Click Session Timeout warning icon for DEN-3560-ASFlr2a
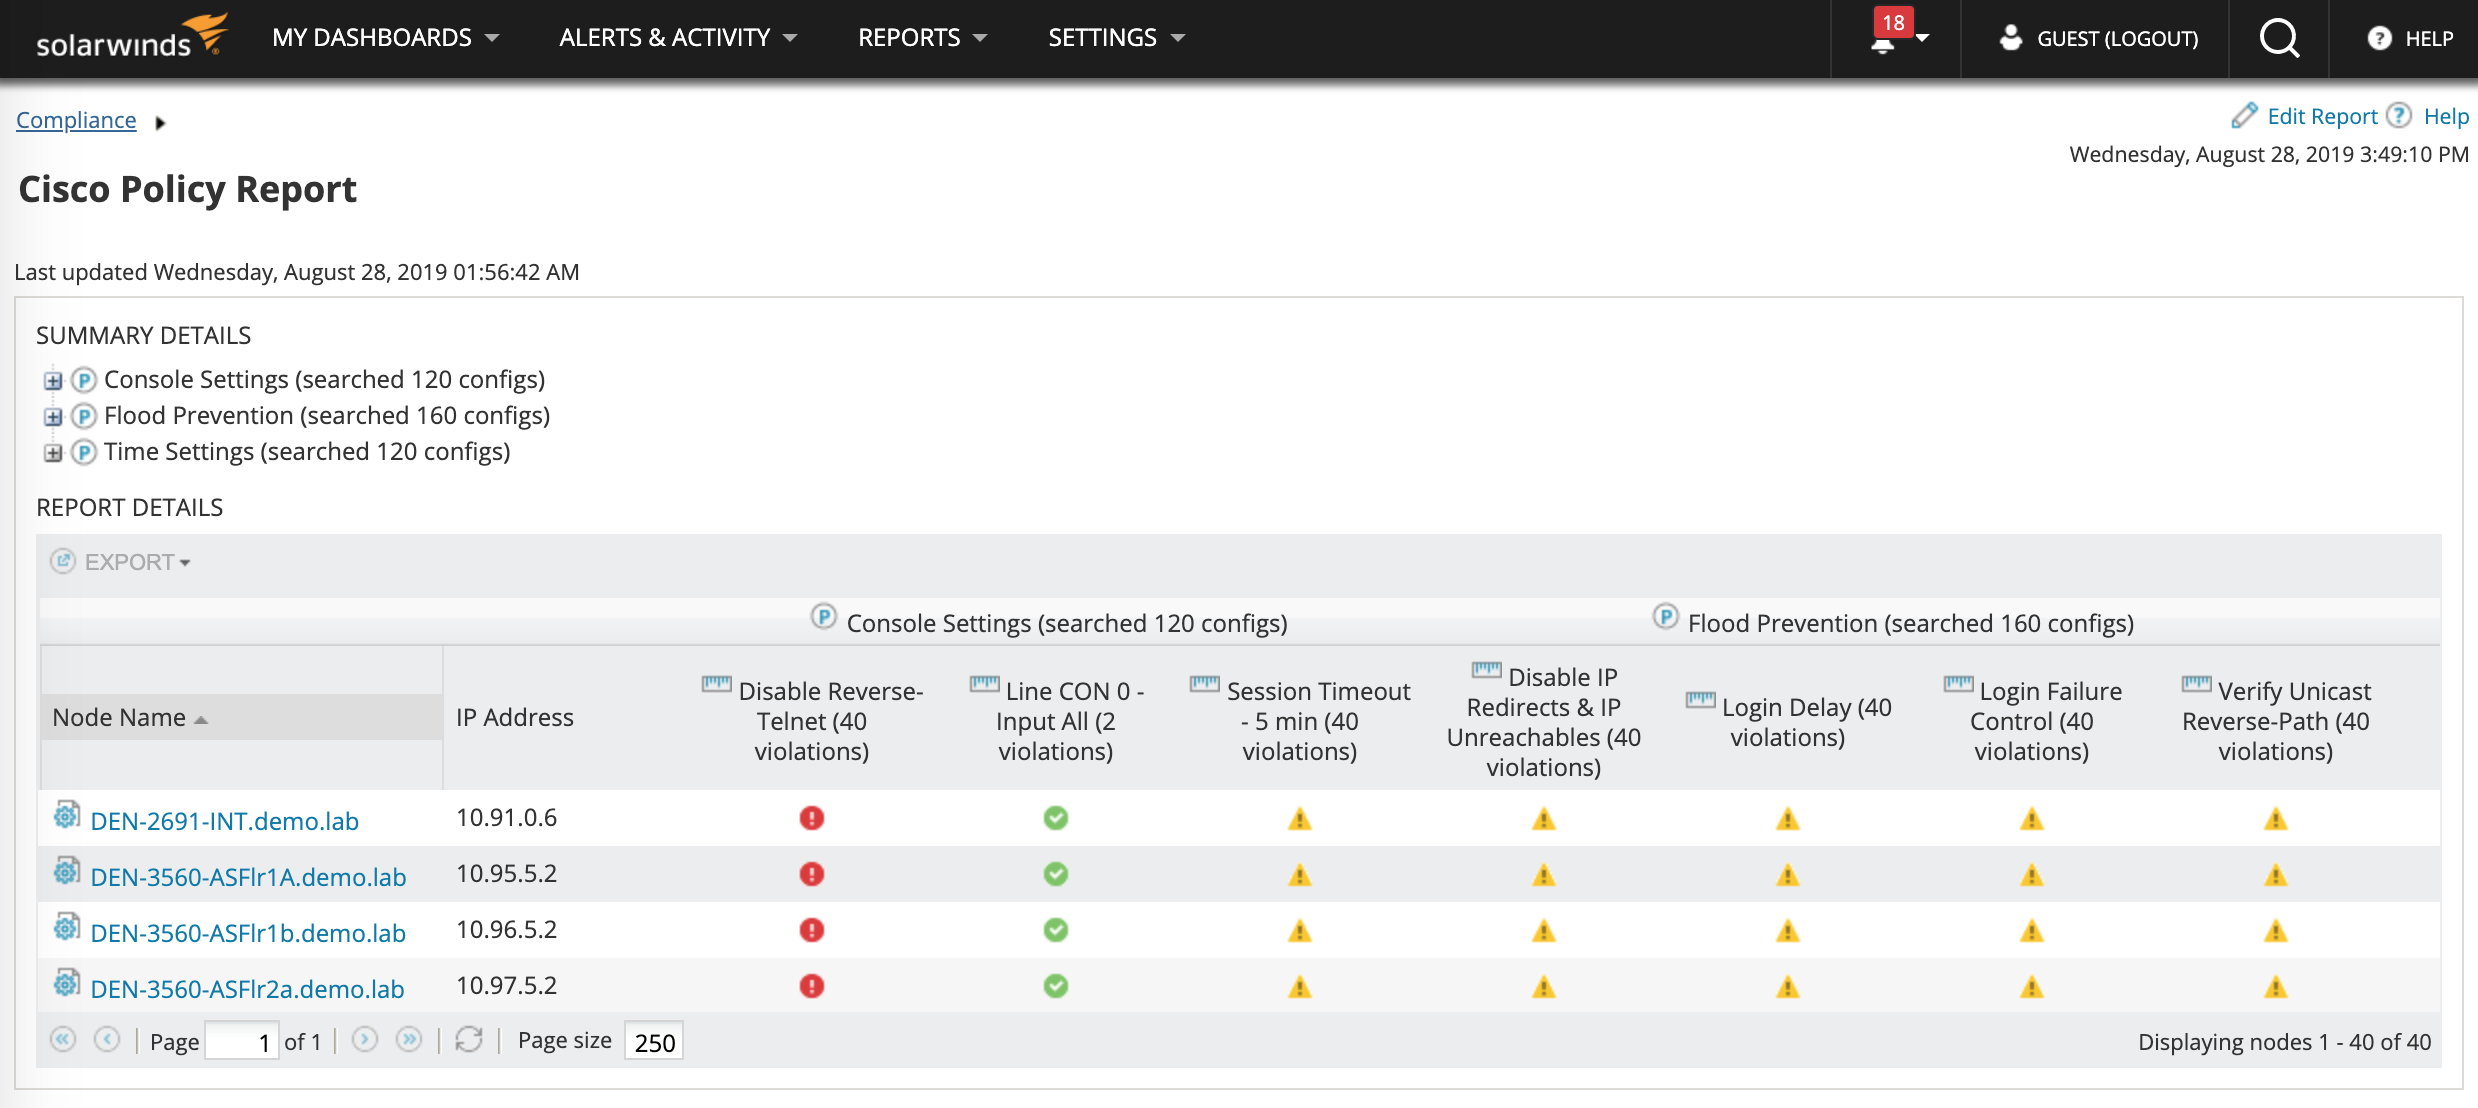 (x=1299, y=987)
